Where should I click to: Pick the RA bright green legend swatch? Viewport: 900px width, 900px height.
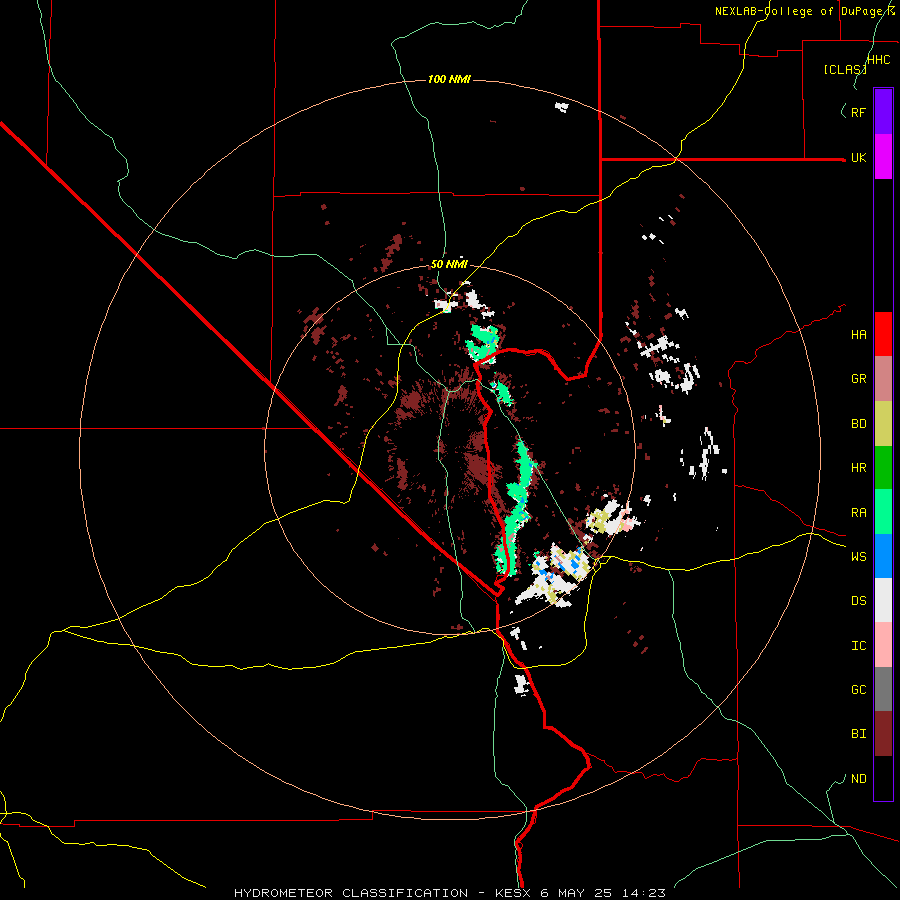(883, 512)
